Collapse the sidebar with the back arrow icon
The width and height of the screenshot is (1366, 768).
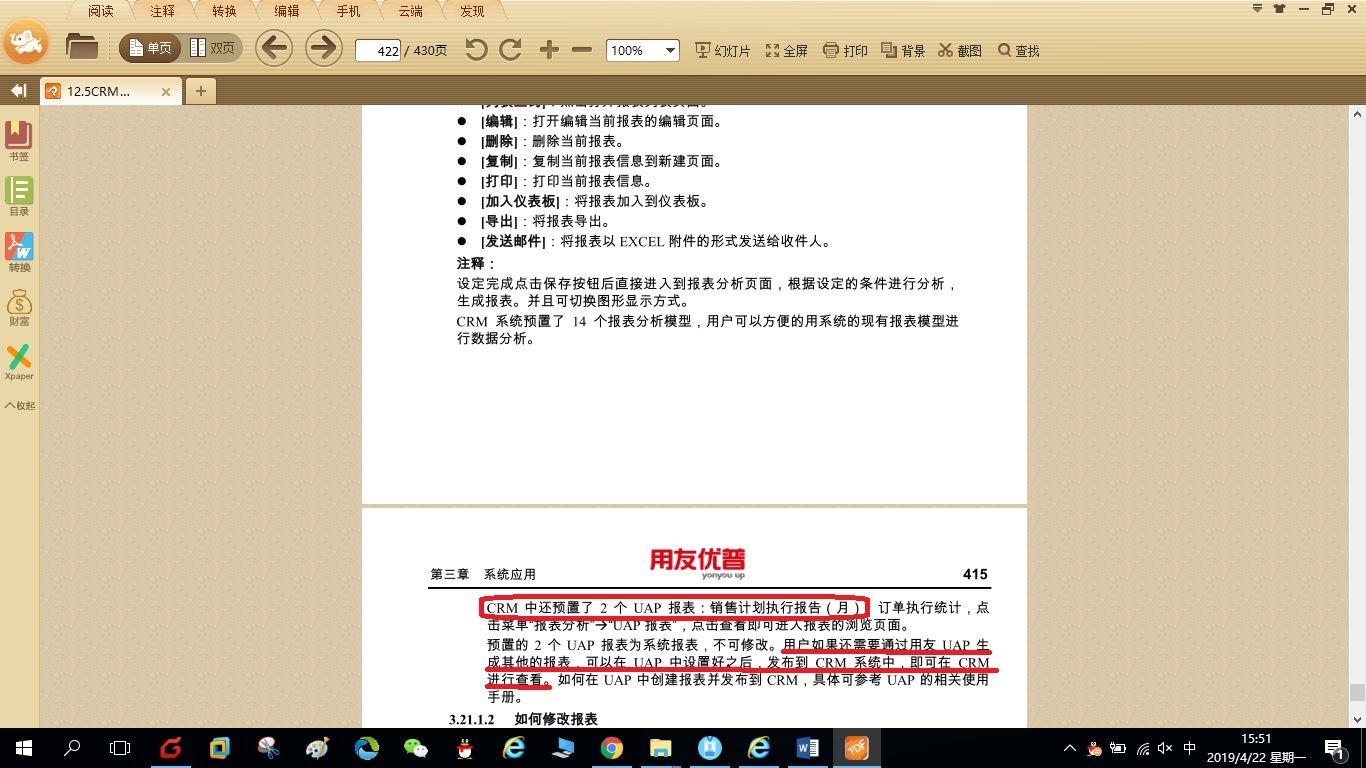coord(18,91)
